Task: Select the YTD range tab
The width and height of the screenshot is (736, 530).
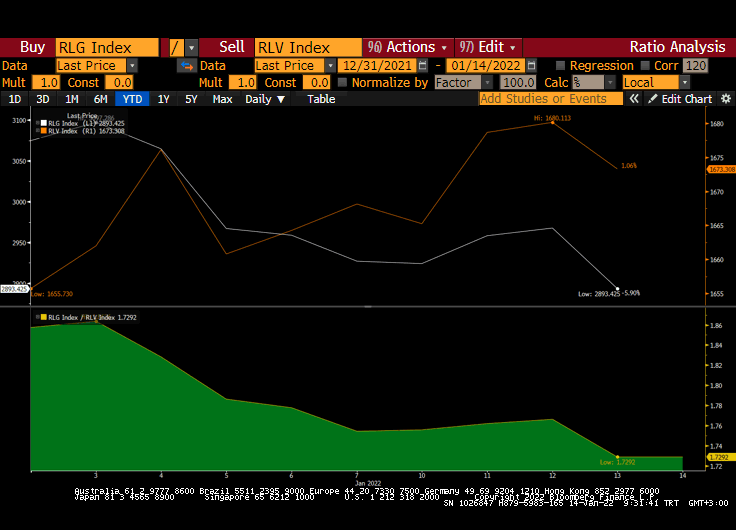Action: click(132, 99)
